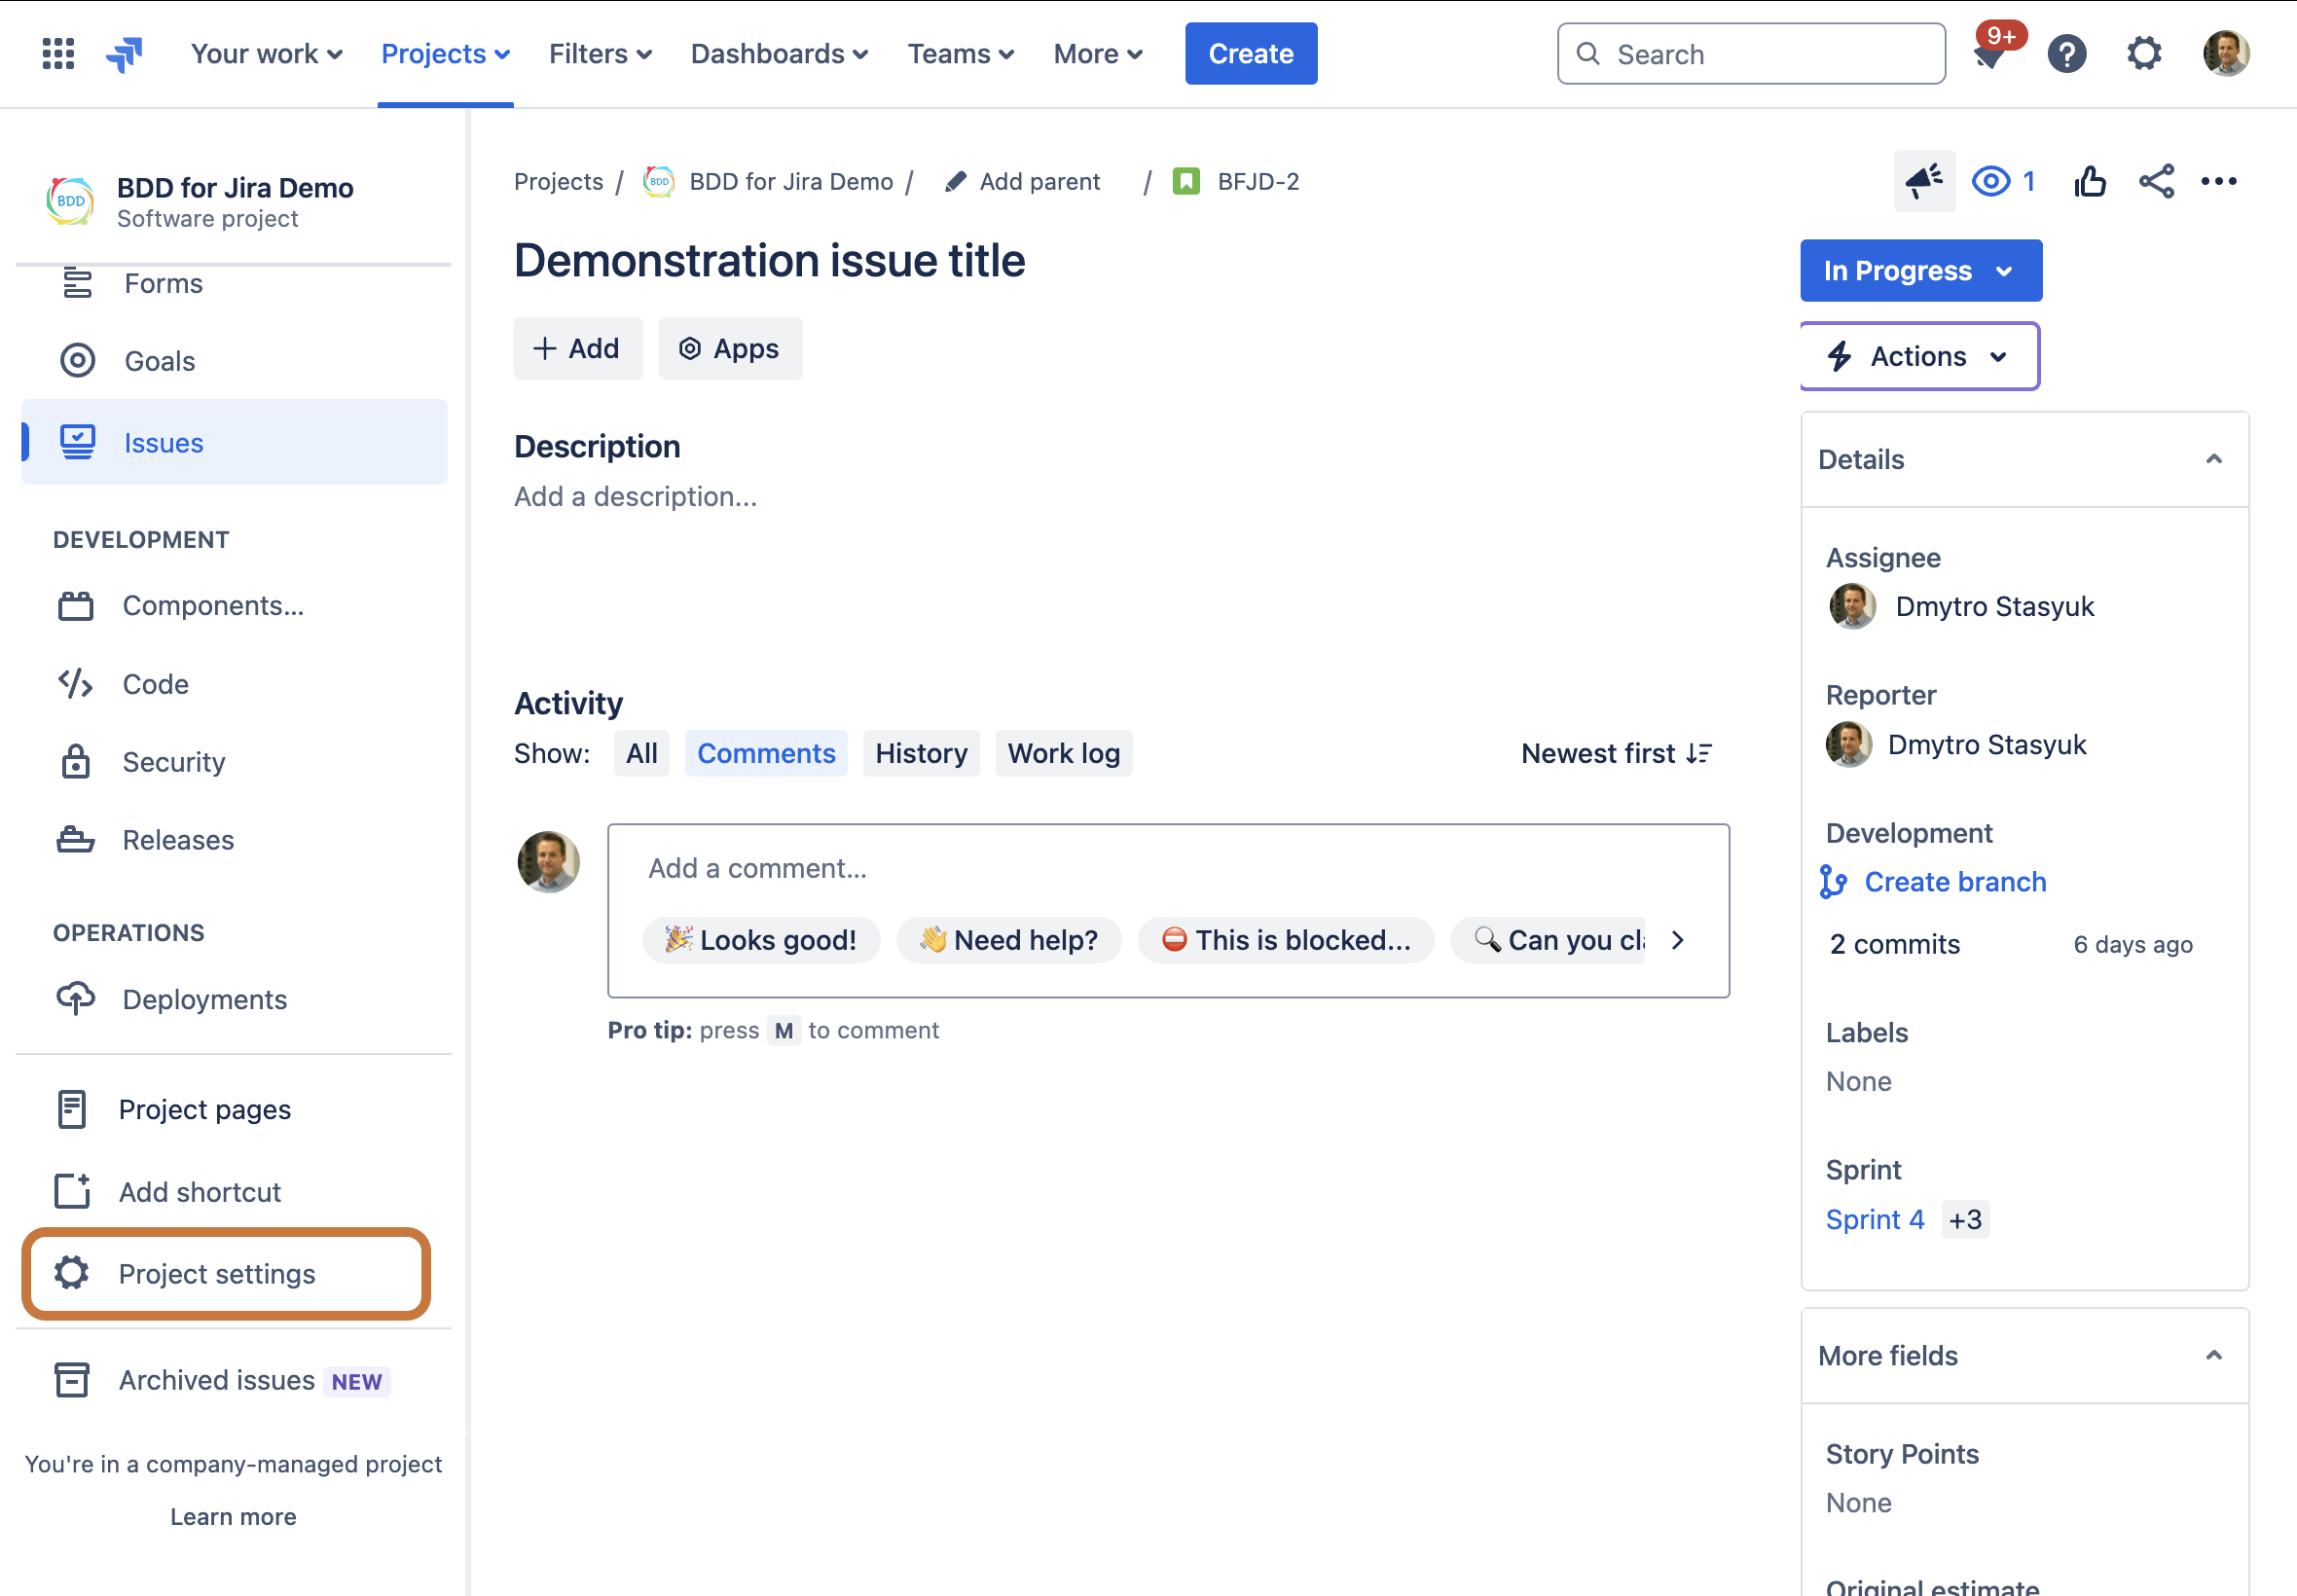Switch to the History tab
2297x1596 pixels.
point(921,753)
